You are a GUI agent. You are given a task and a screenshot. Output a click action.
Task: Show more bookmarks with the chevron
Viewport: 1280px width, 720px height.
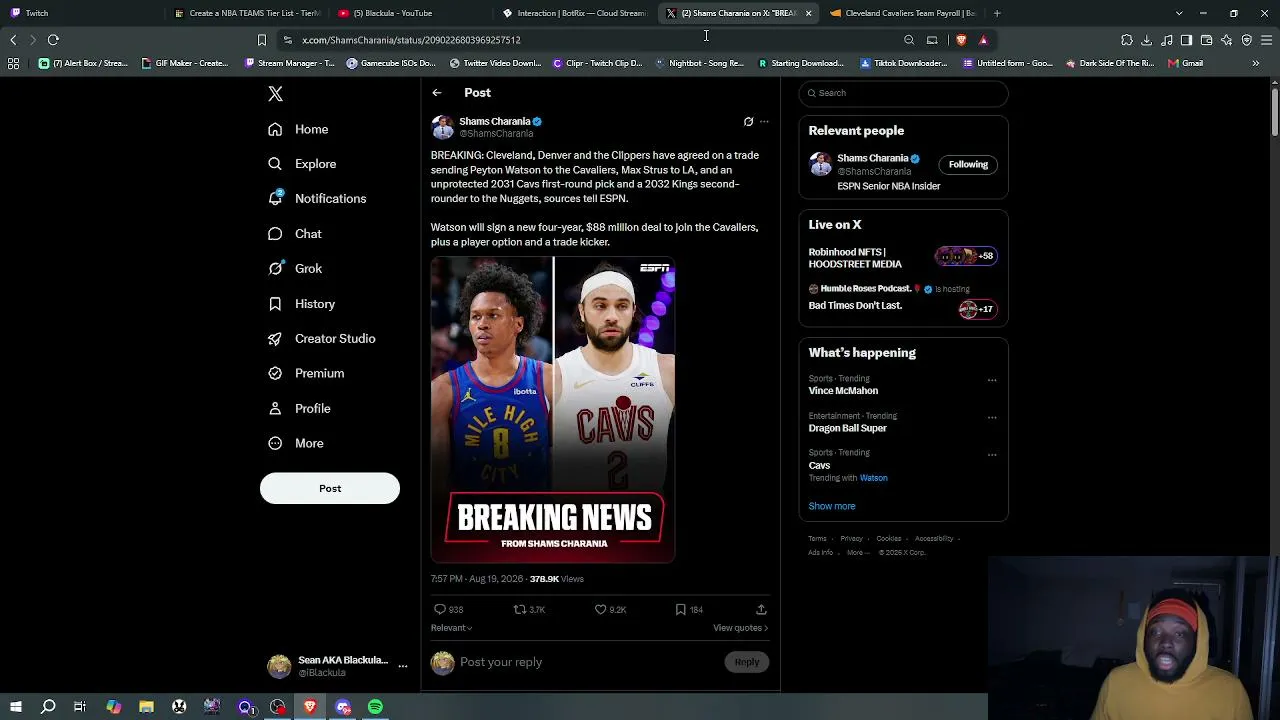(x=1256, y=63)
